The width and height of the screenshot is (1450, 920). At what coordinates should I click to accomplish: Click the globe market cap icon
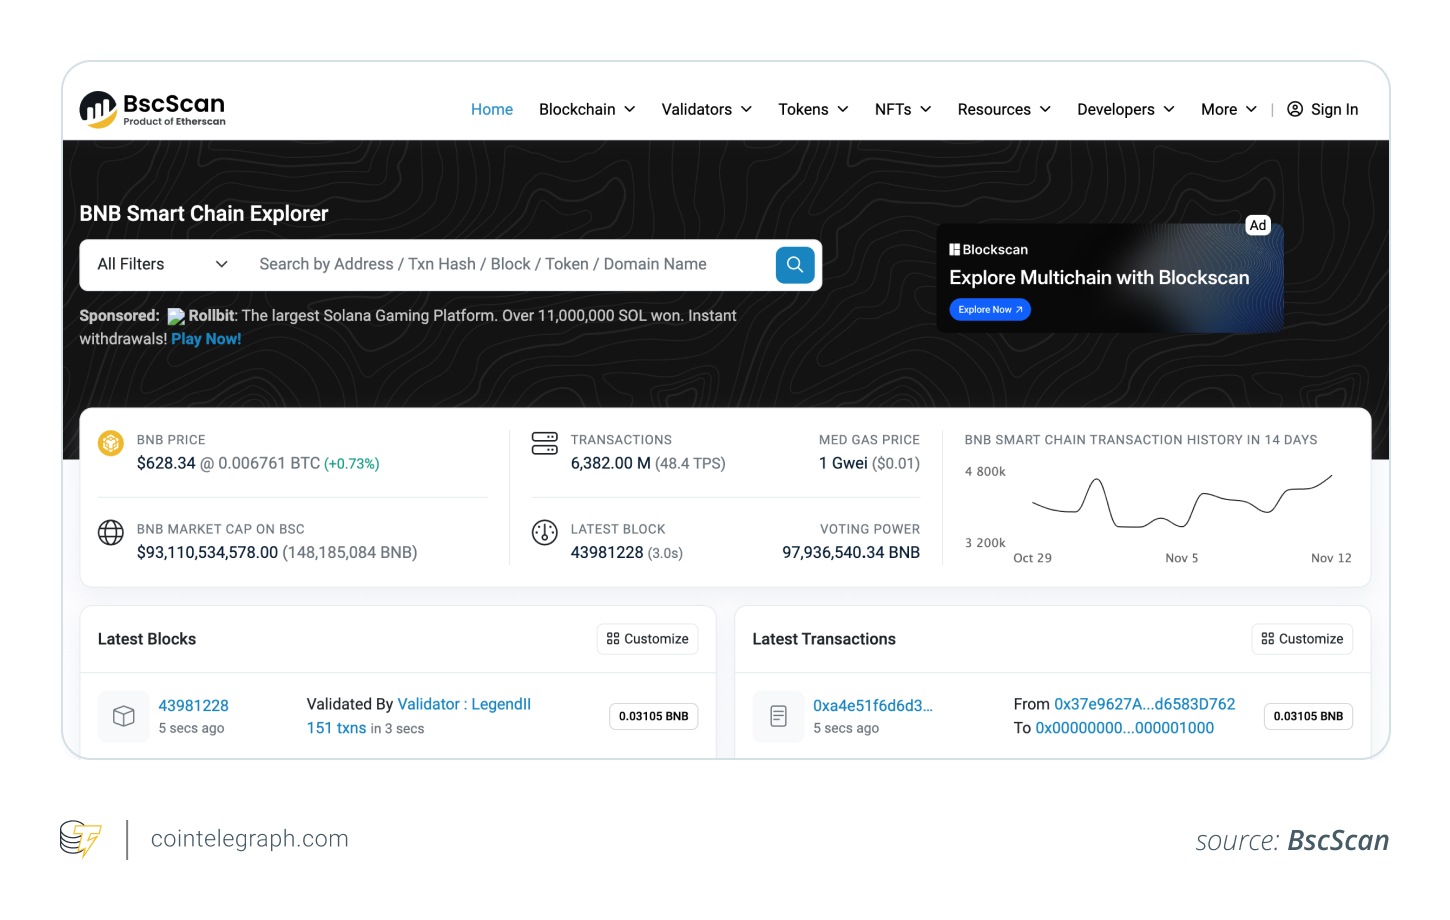point(111,532)
